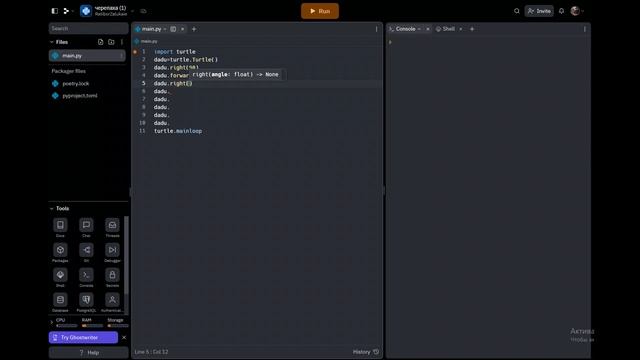
Task: Open console pane options menu
Action: (x=584, y=29)
